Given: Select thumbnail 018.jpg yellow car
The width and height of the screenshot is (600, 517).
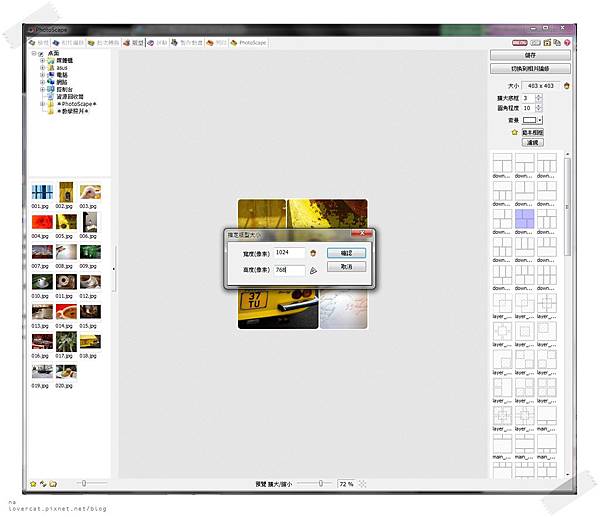Looking at the screenshot, I should tap(90, 342).
